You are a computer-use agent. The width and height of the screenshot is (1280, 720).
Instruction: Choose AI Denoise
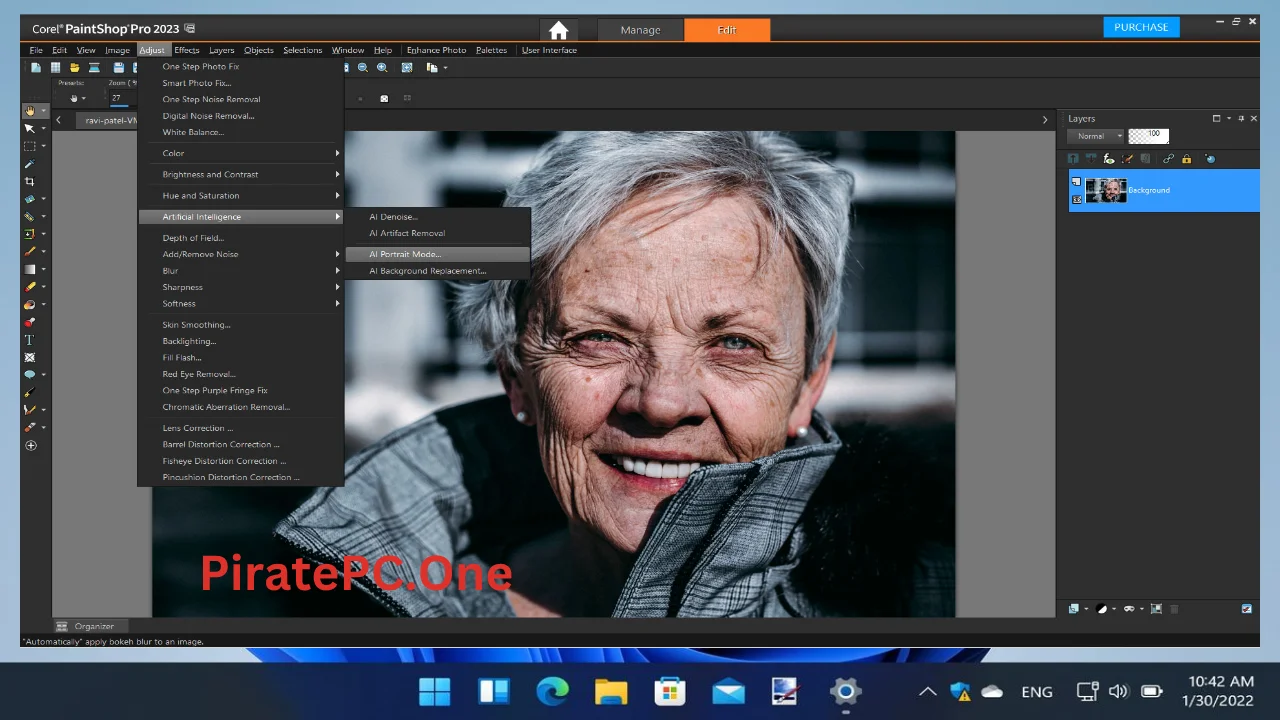pyautogui.click(x=437, y=217)
